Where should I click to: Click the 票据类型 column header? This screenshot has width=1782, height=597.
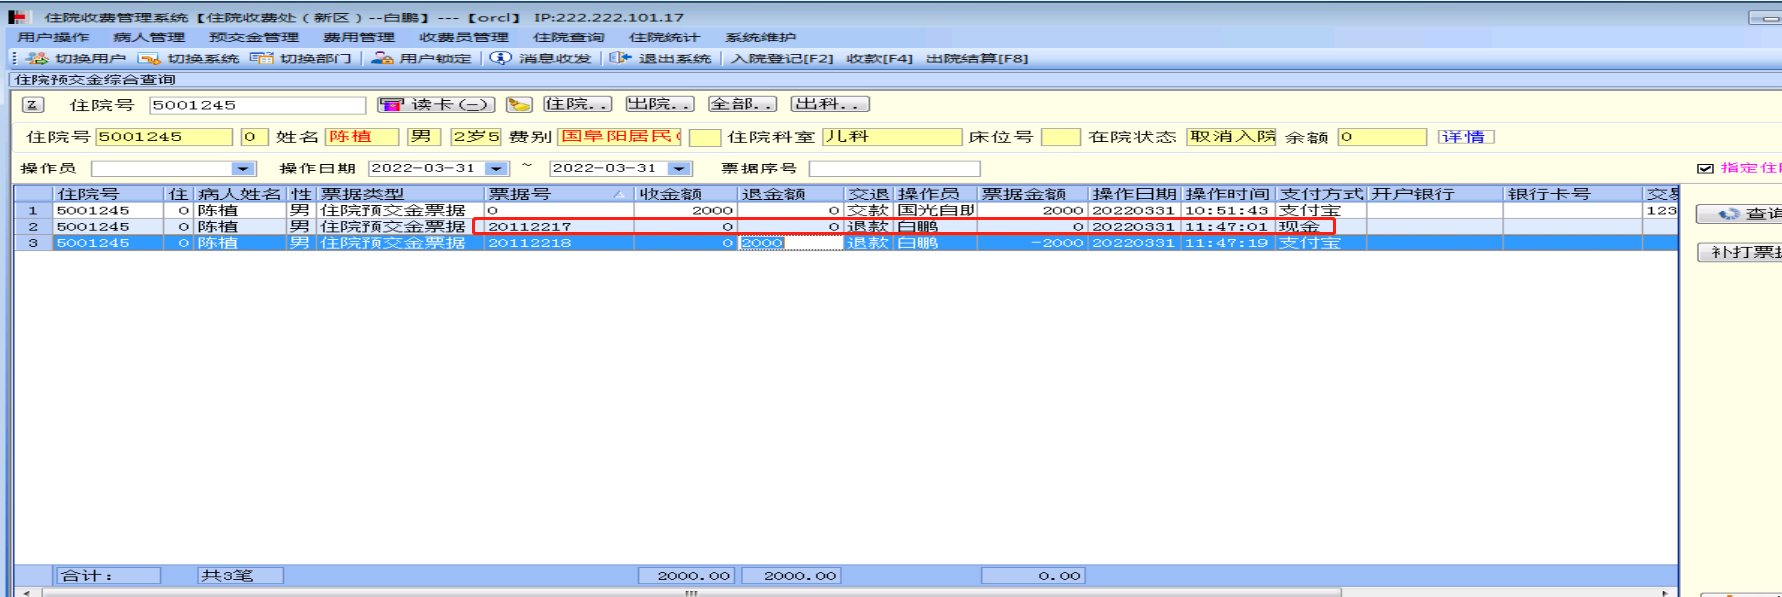pyautogui.click(x=399, y=194)
